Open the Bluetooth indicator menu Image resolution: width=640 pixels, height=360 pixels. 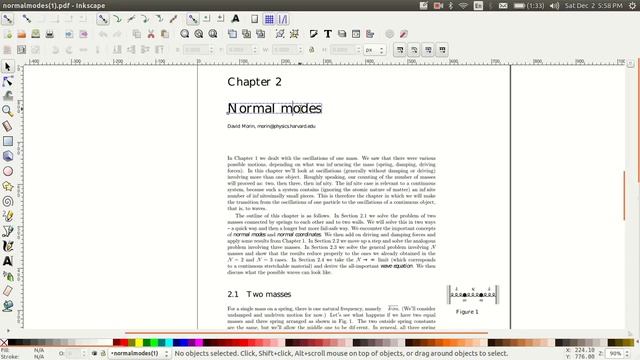point(451,6)
